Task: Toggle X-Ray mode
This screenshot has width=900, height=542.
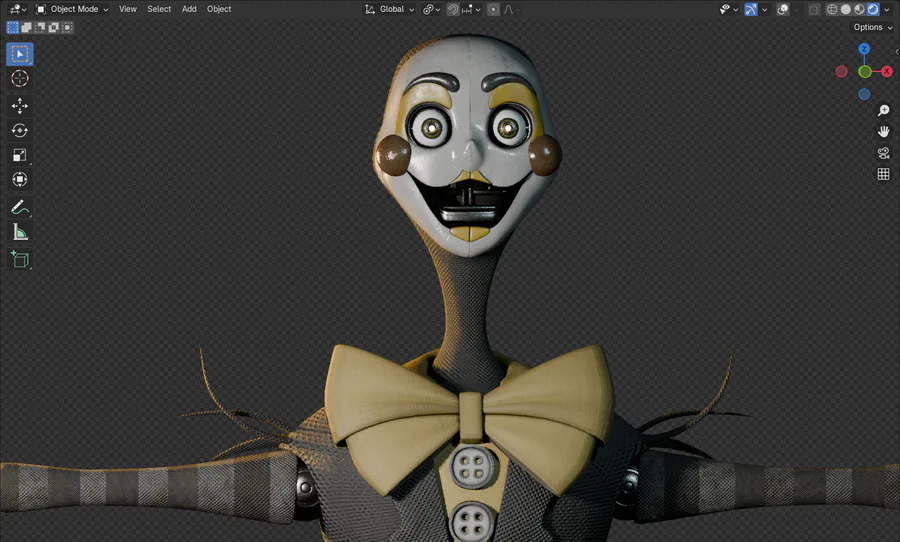Action: click(x=814, y=9)
